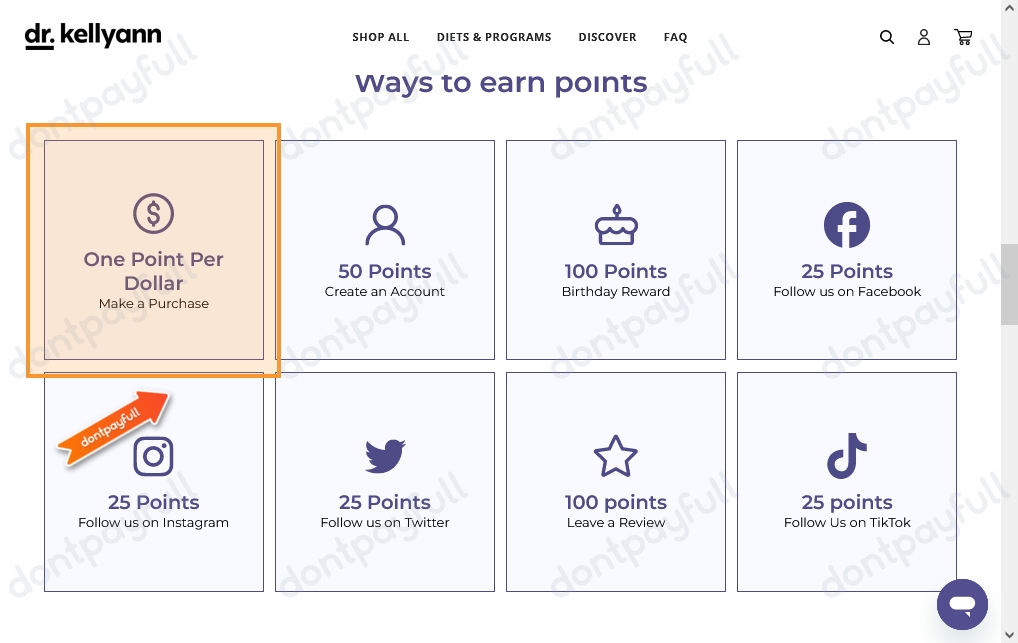The height and width of the screenshot is (643, 1018).
Task: Click the user account icon
Action: coord(924,37)
